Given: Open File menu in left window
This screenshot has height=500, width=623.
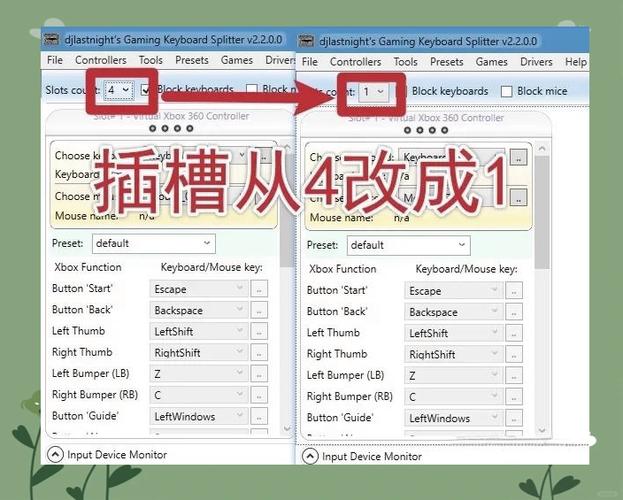Looking at the screenshot, I should (x=55, y=60).
